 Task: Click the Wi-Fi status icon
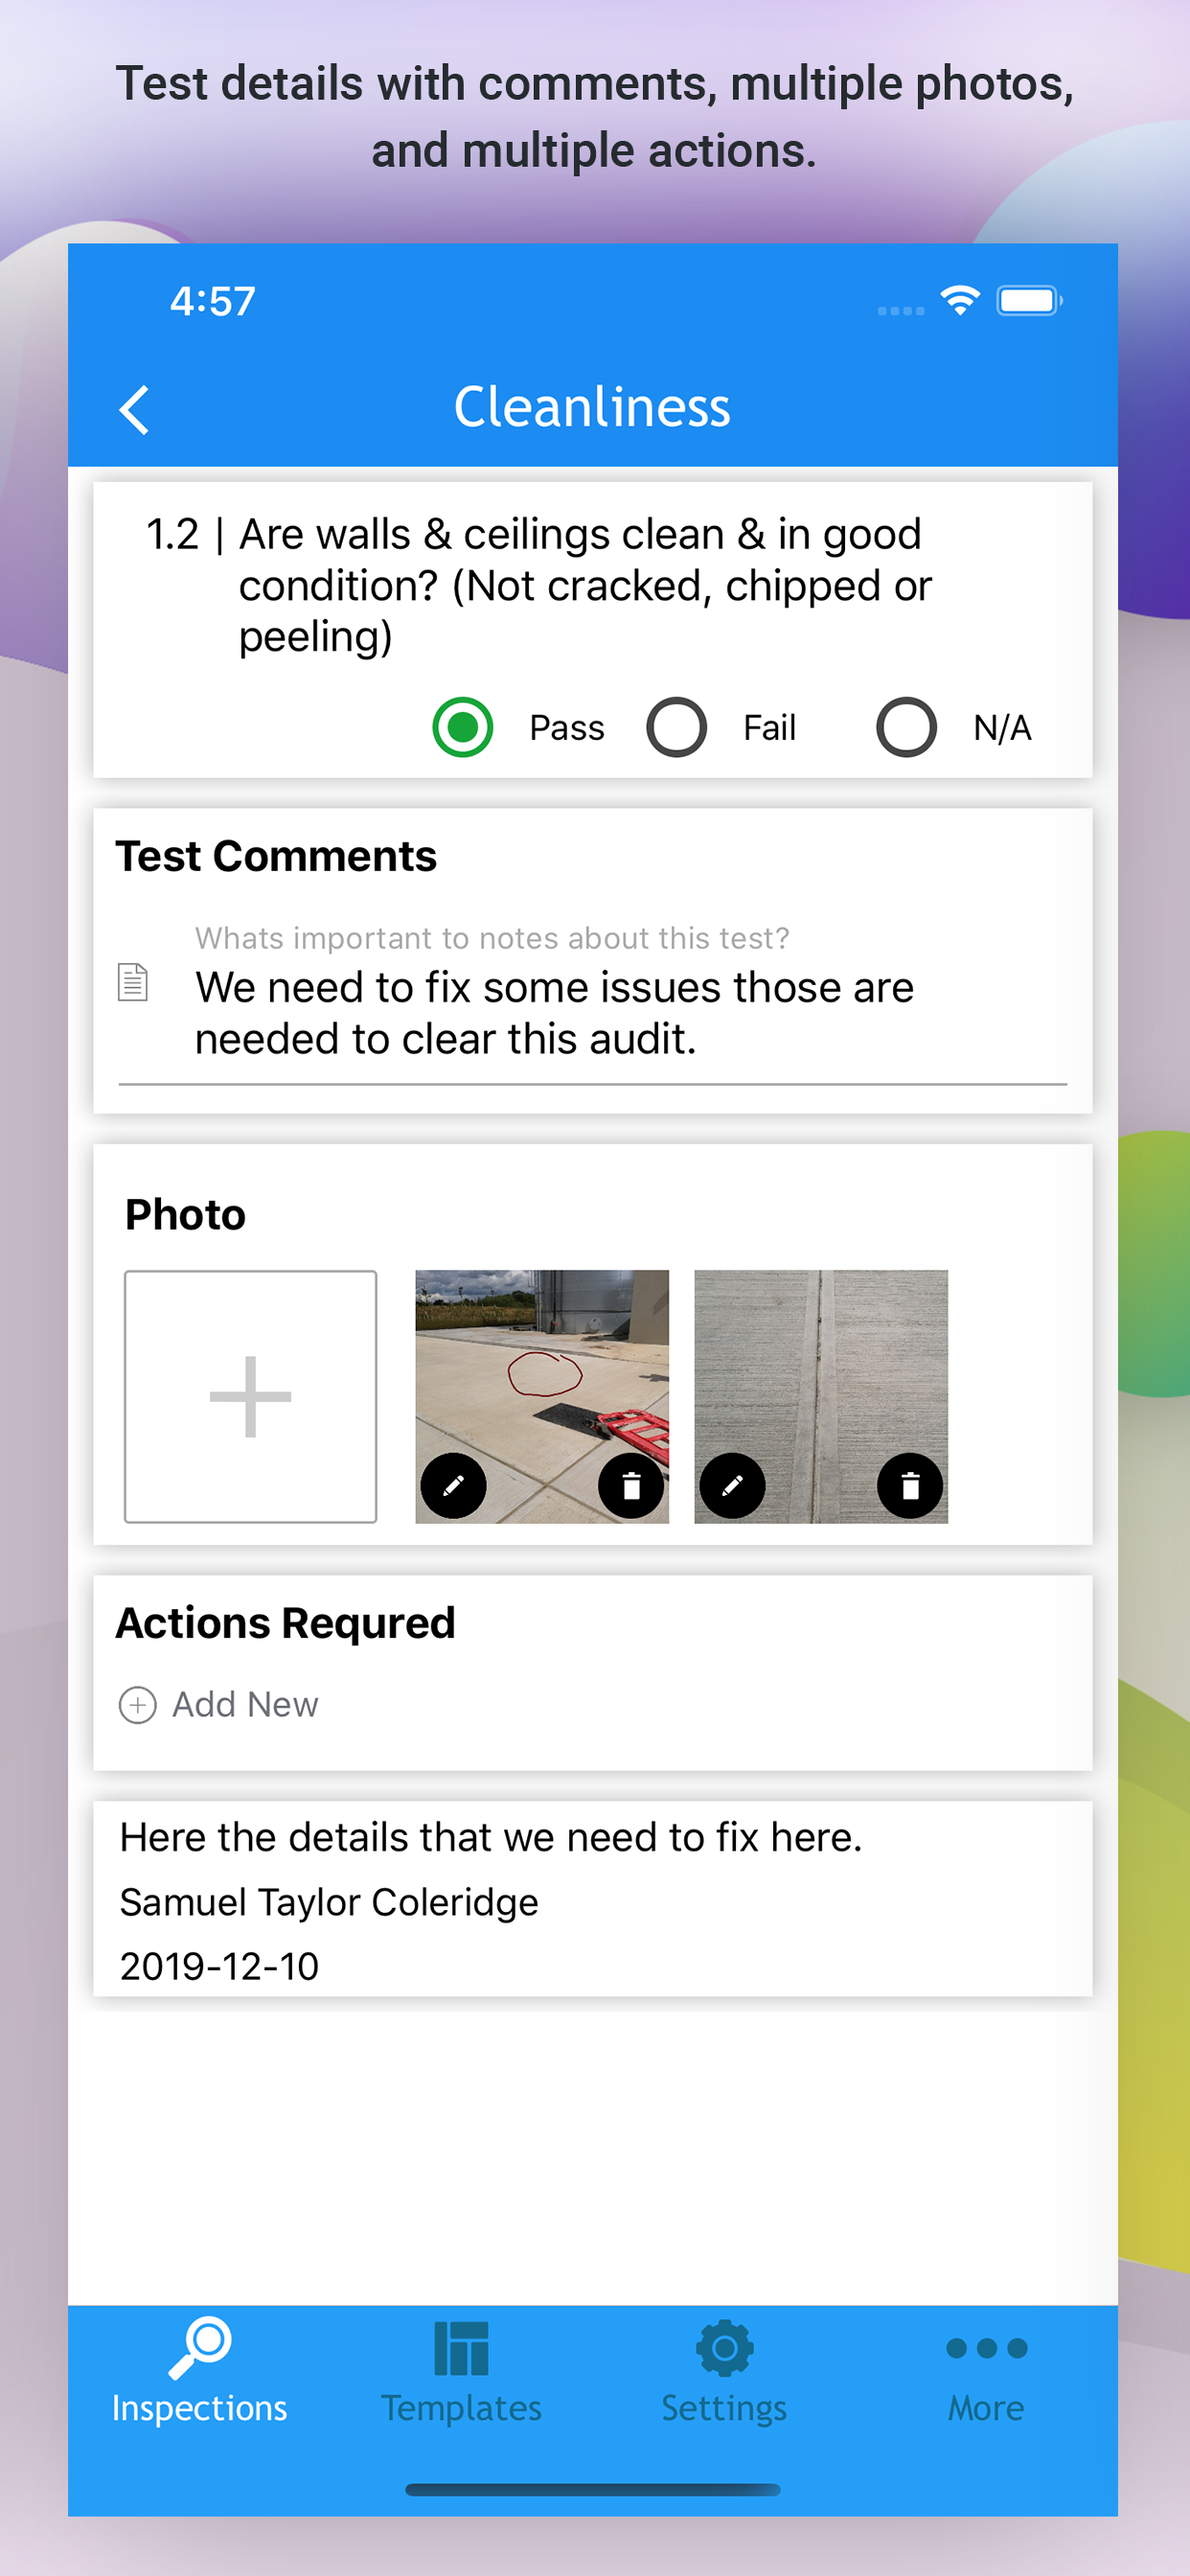pyautogui.click(x=959, y=300)
